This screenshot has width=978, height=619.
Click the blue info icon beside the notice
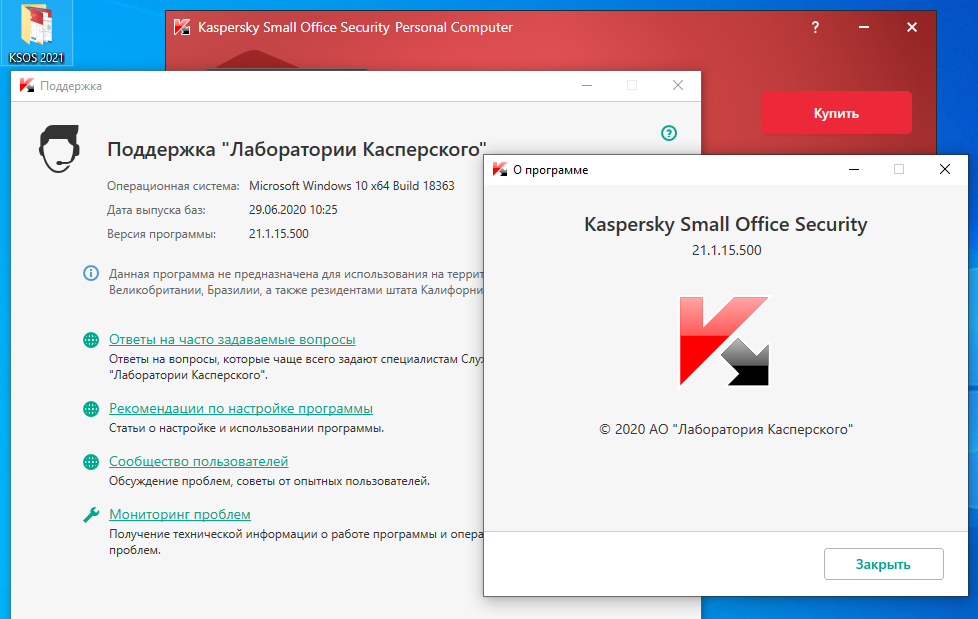coord(91,273)
